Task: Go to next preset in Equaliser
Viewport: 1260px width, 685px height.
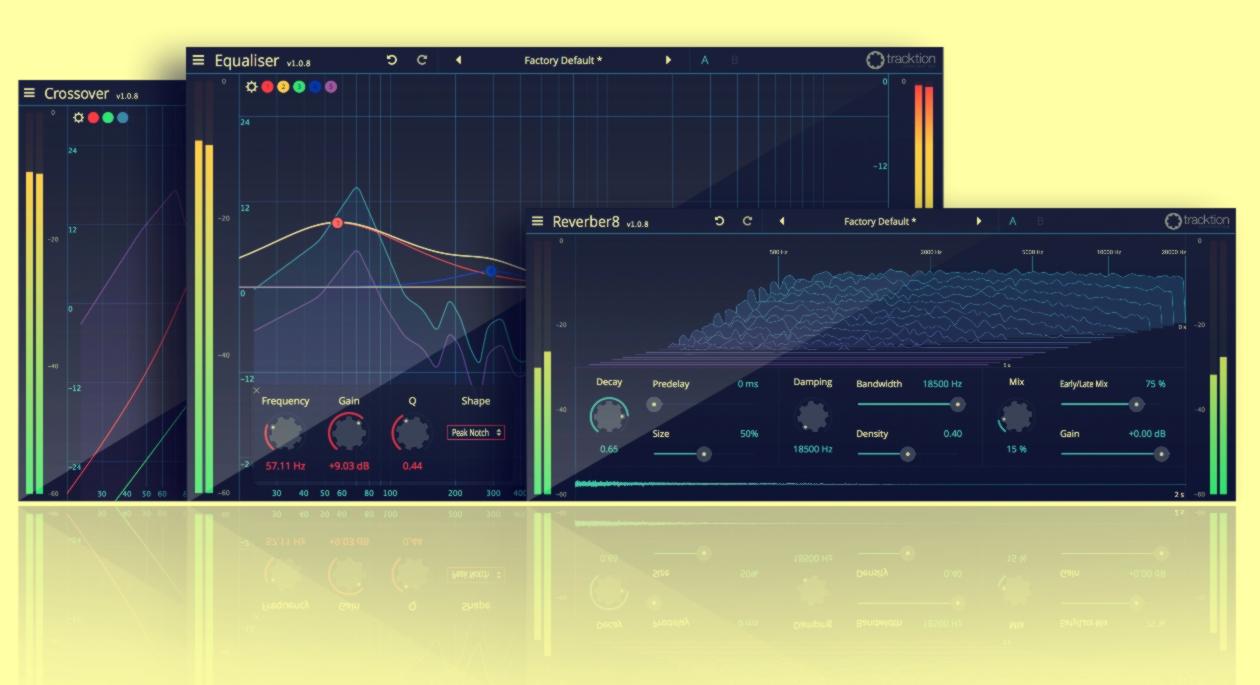Action: 668,60
